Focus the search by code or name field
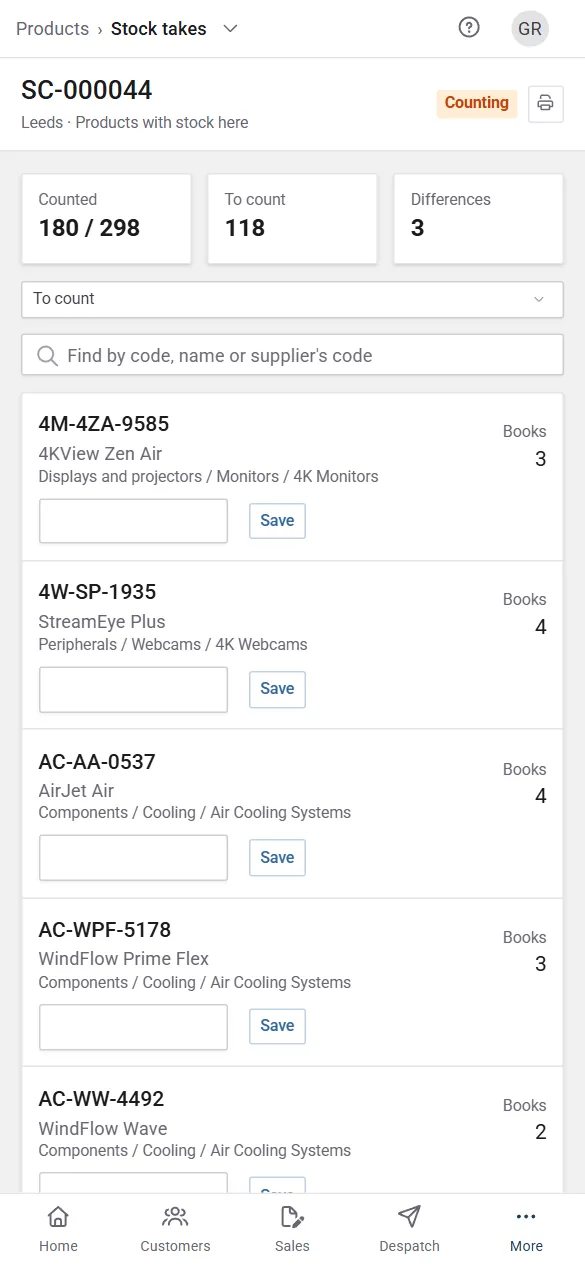This screenshot has height=1266, width=585. click(x=292, y=355)
